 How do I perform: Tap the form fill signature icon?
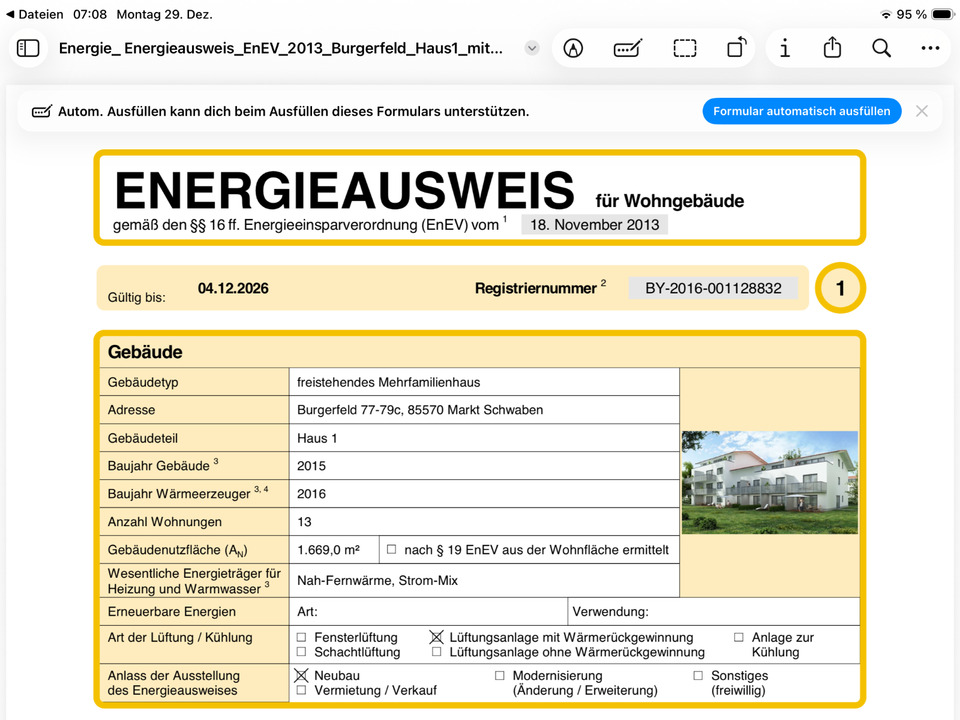click(628, 48)
